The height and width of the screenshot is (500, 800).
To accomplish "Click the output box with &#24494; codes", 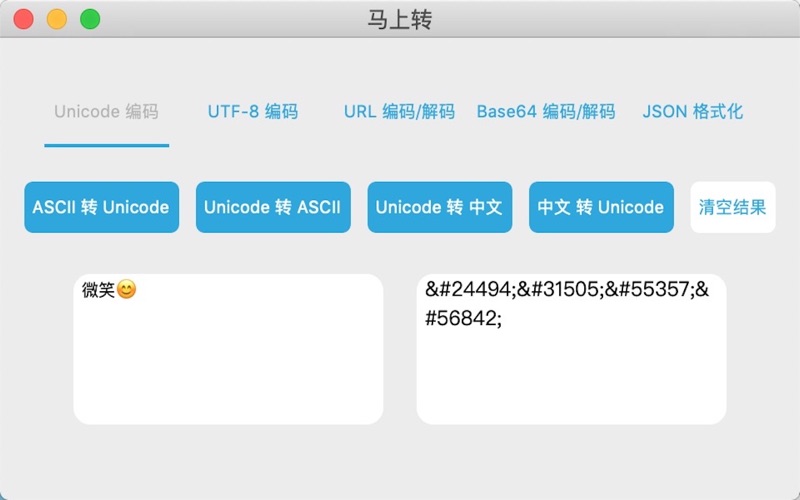I will tap(571, 349).
